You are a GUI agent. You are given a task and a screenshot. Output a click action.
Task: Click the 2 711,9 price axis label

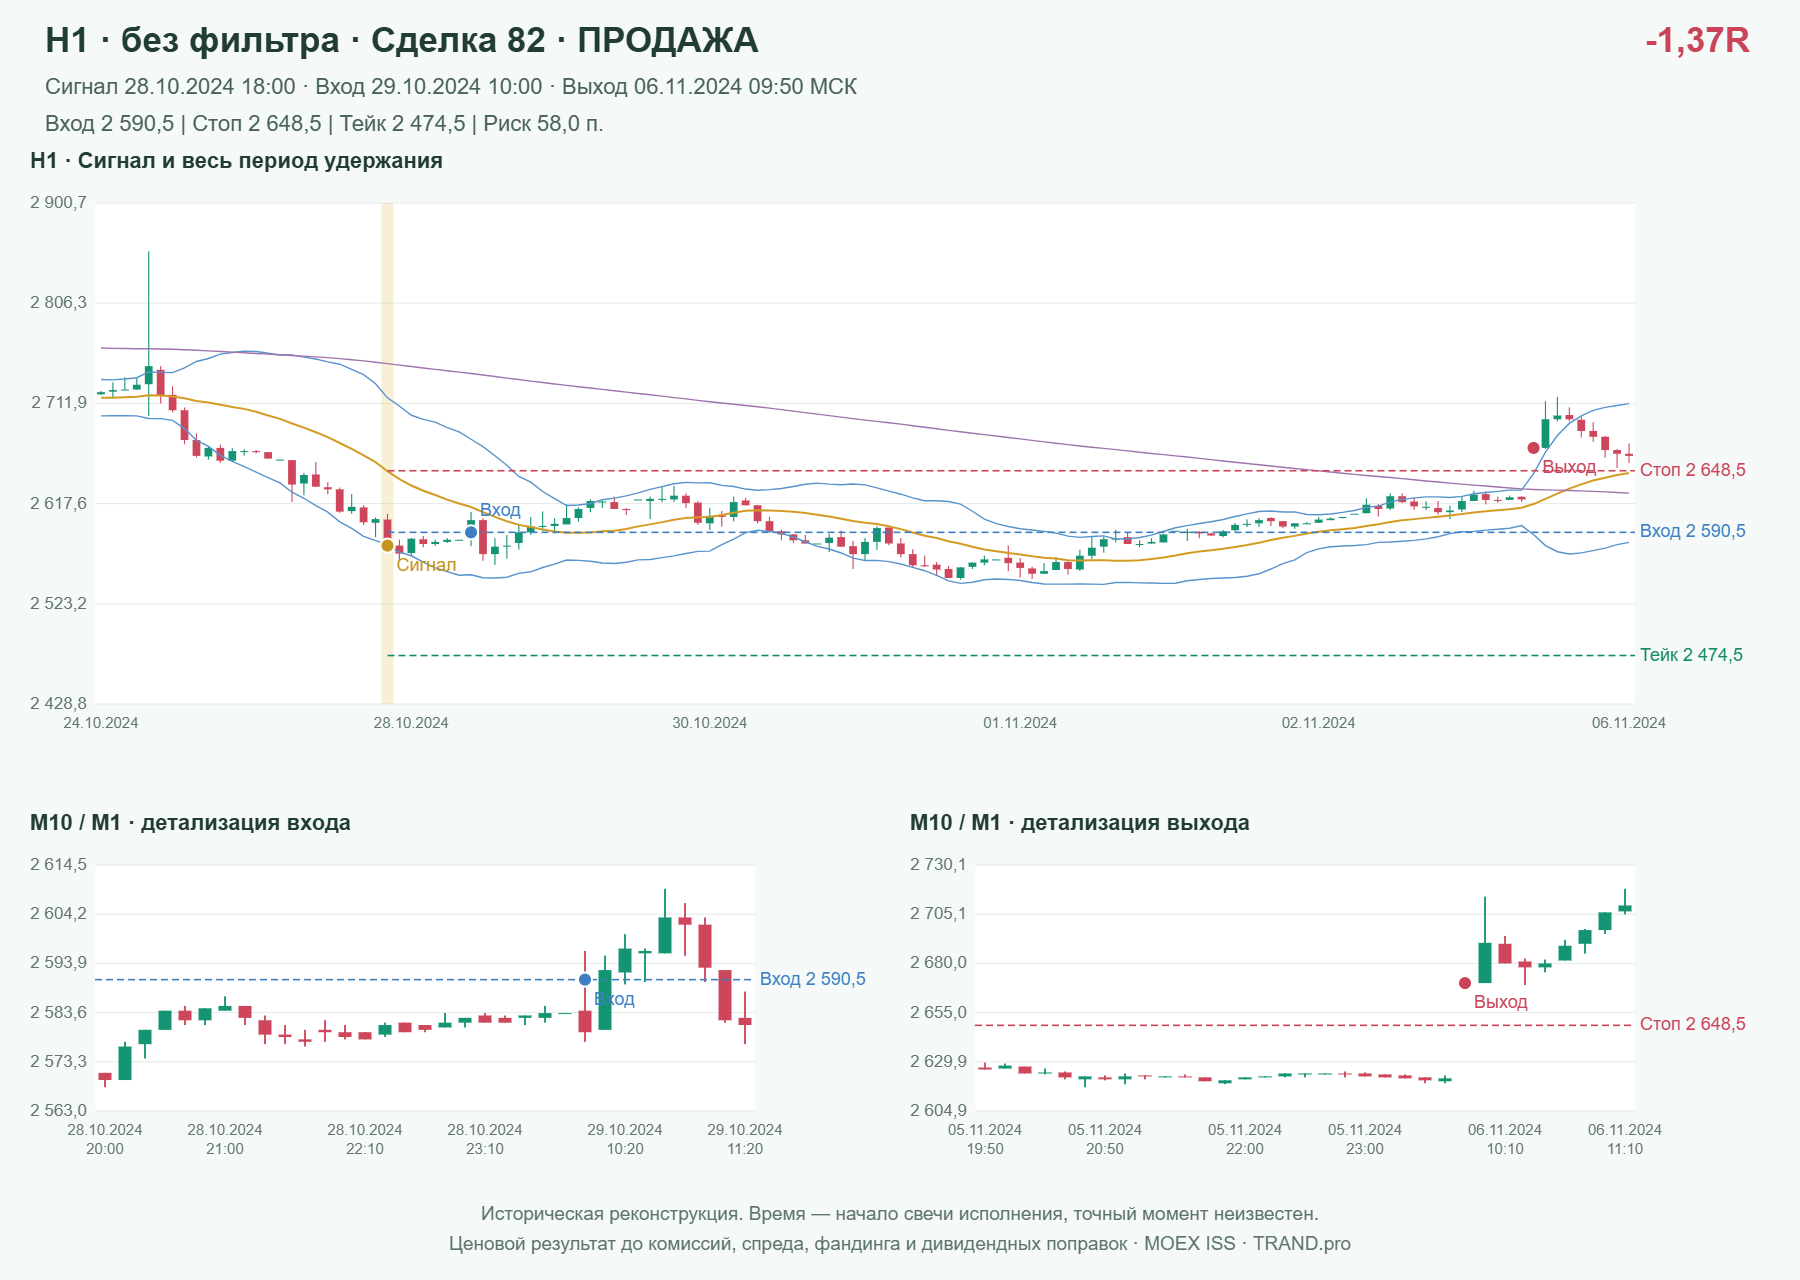click(x=58, y=403)
